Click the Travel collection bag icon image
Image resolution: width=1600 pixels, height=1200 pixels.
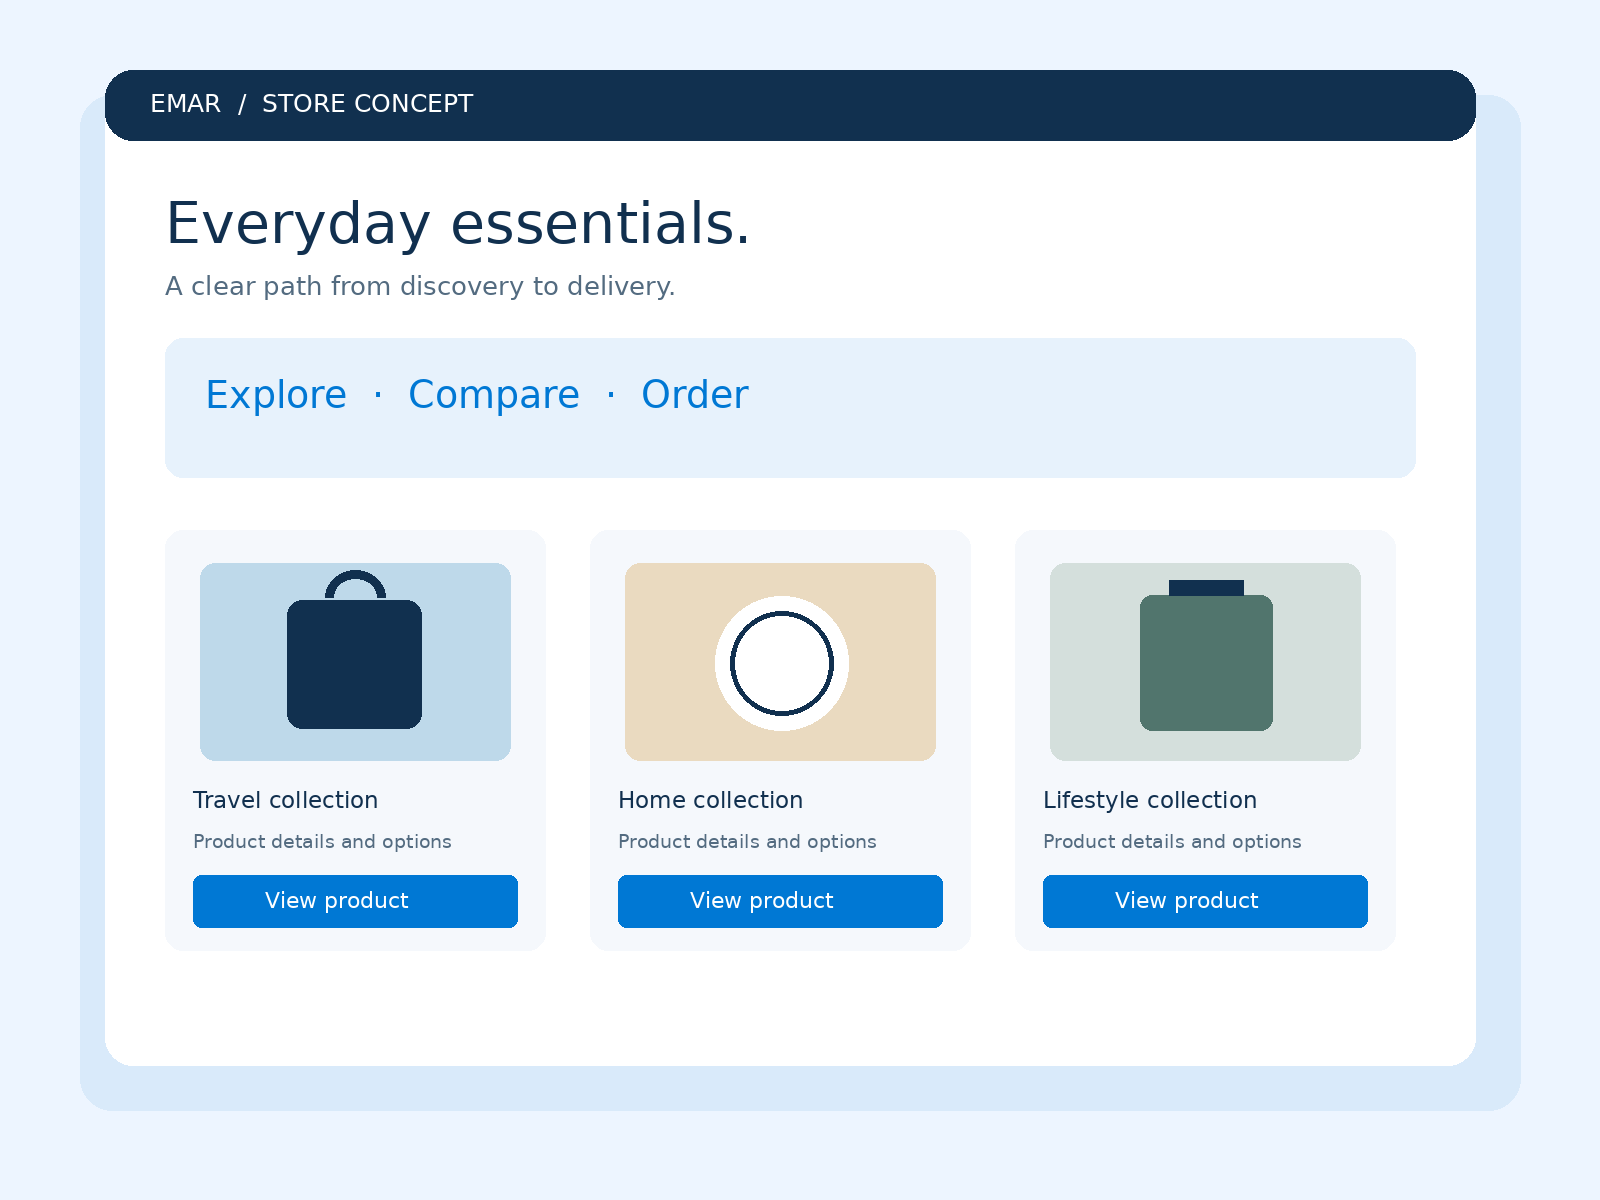pyautogui.click(x=355, y=662)
